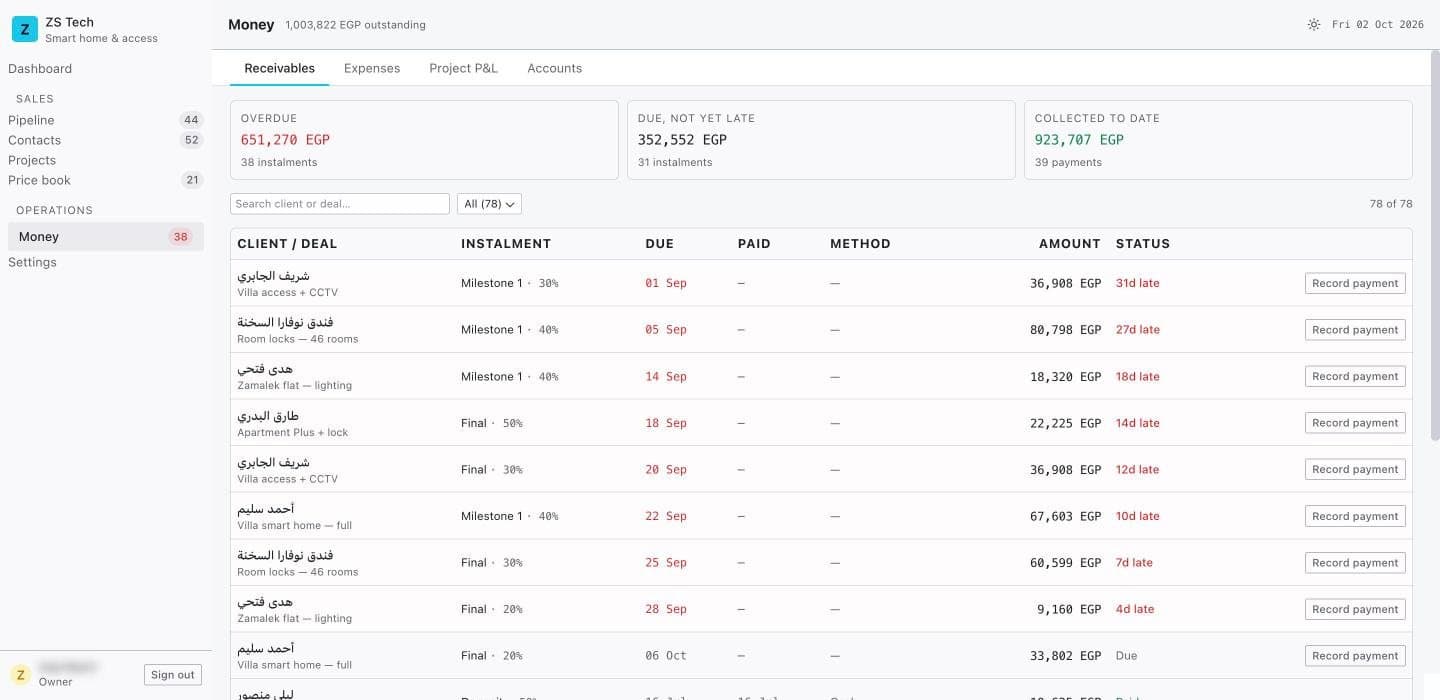Record payment for 36,908 EGP 31d late row
Screen dimensions: 1440x700
(x=1355, y=283)
